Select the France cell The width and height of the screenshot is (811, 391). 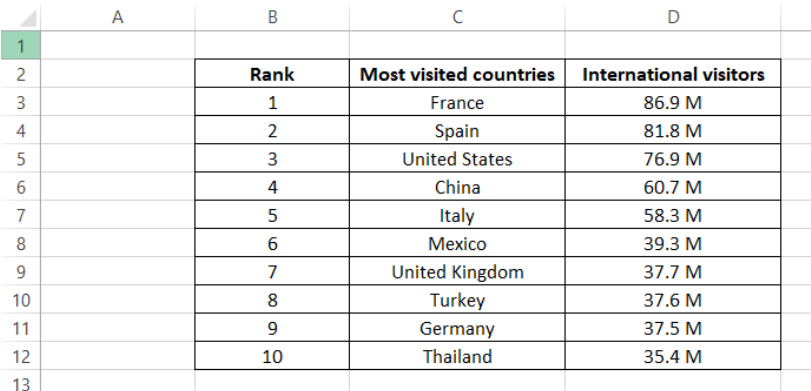coord(457,102)
